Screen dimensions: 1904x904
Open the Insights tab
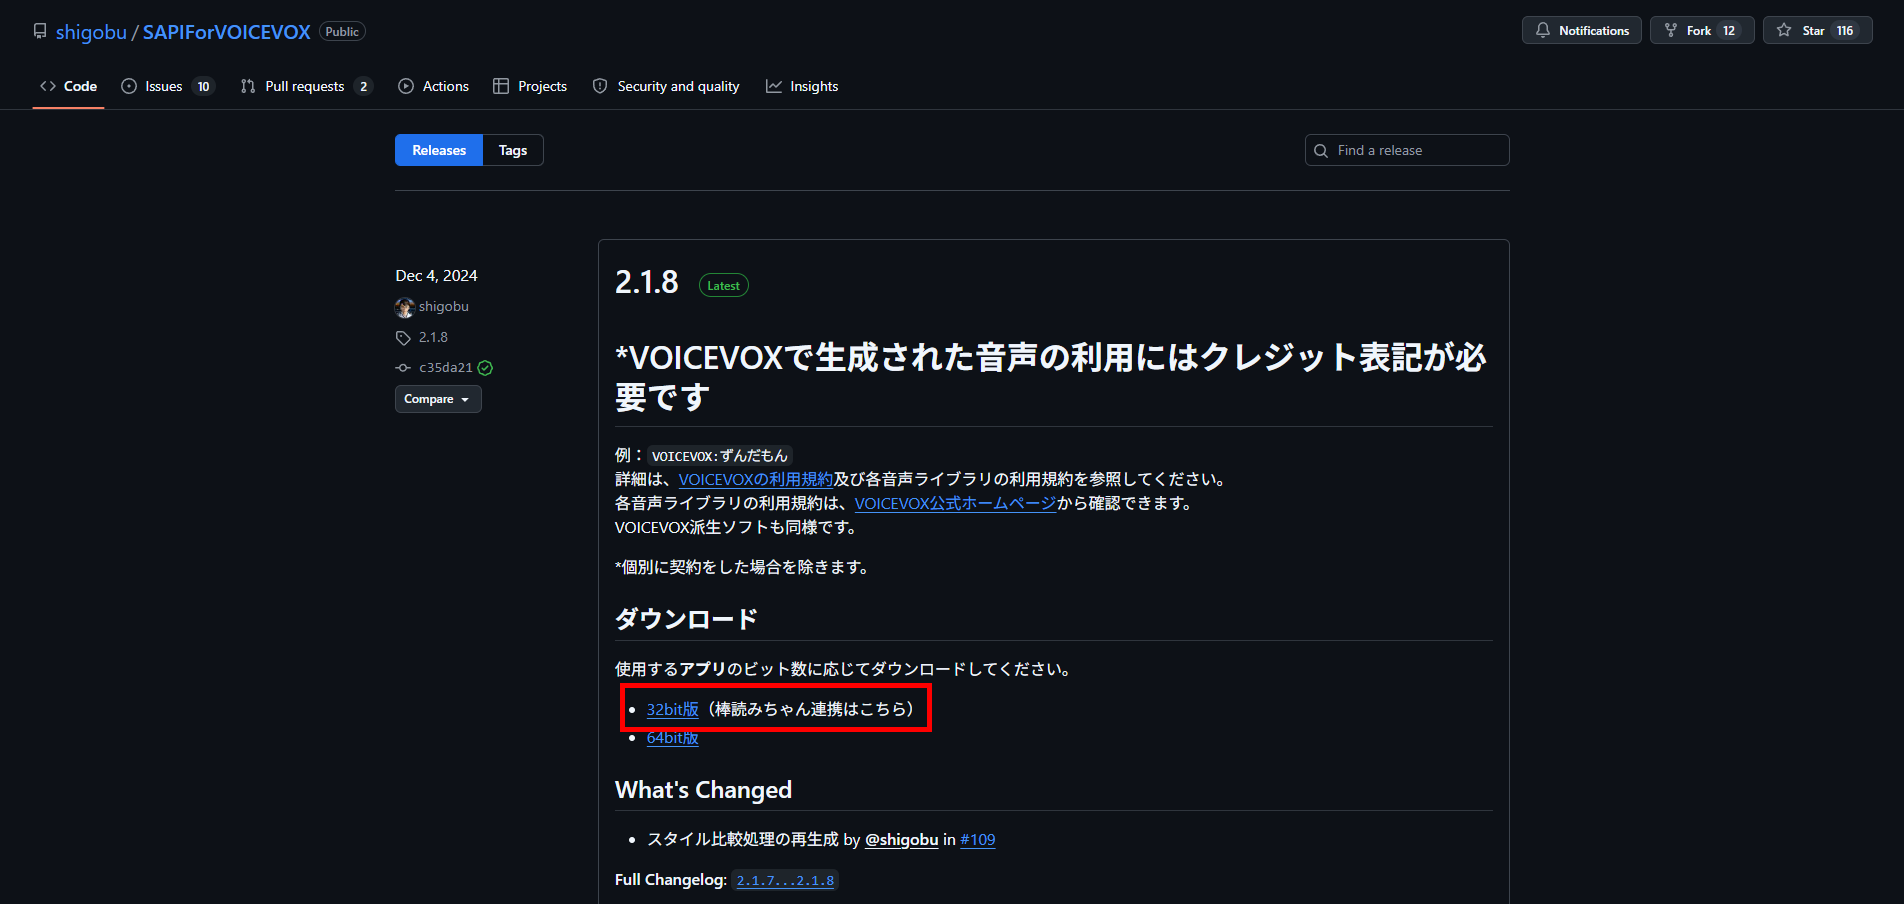tap(802, 86)
